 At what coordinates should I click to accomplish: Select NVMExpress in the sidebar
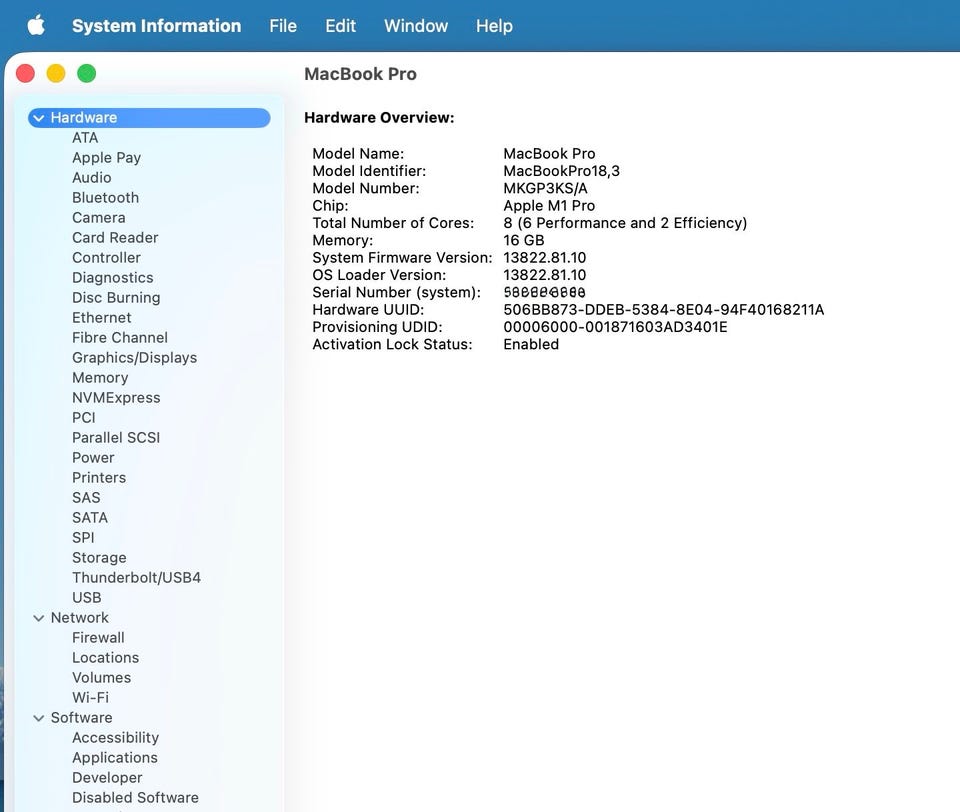(x=116, y=397)
